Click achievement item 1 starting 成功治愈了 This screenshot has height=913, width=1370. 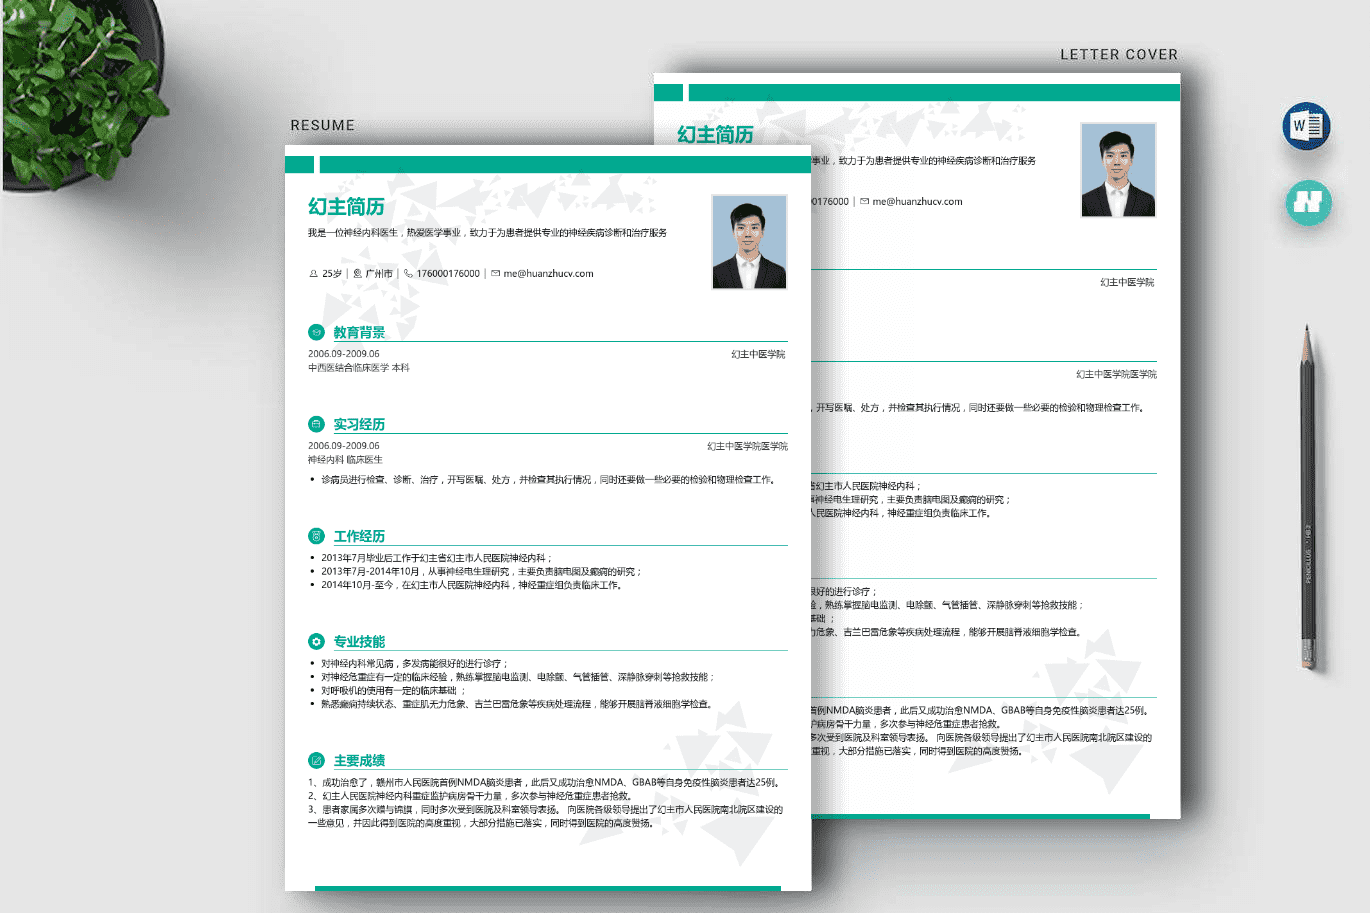click(545, 783)
